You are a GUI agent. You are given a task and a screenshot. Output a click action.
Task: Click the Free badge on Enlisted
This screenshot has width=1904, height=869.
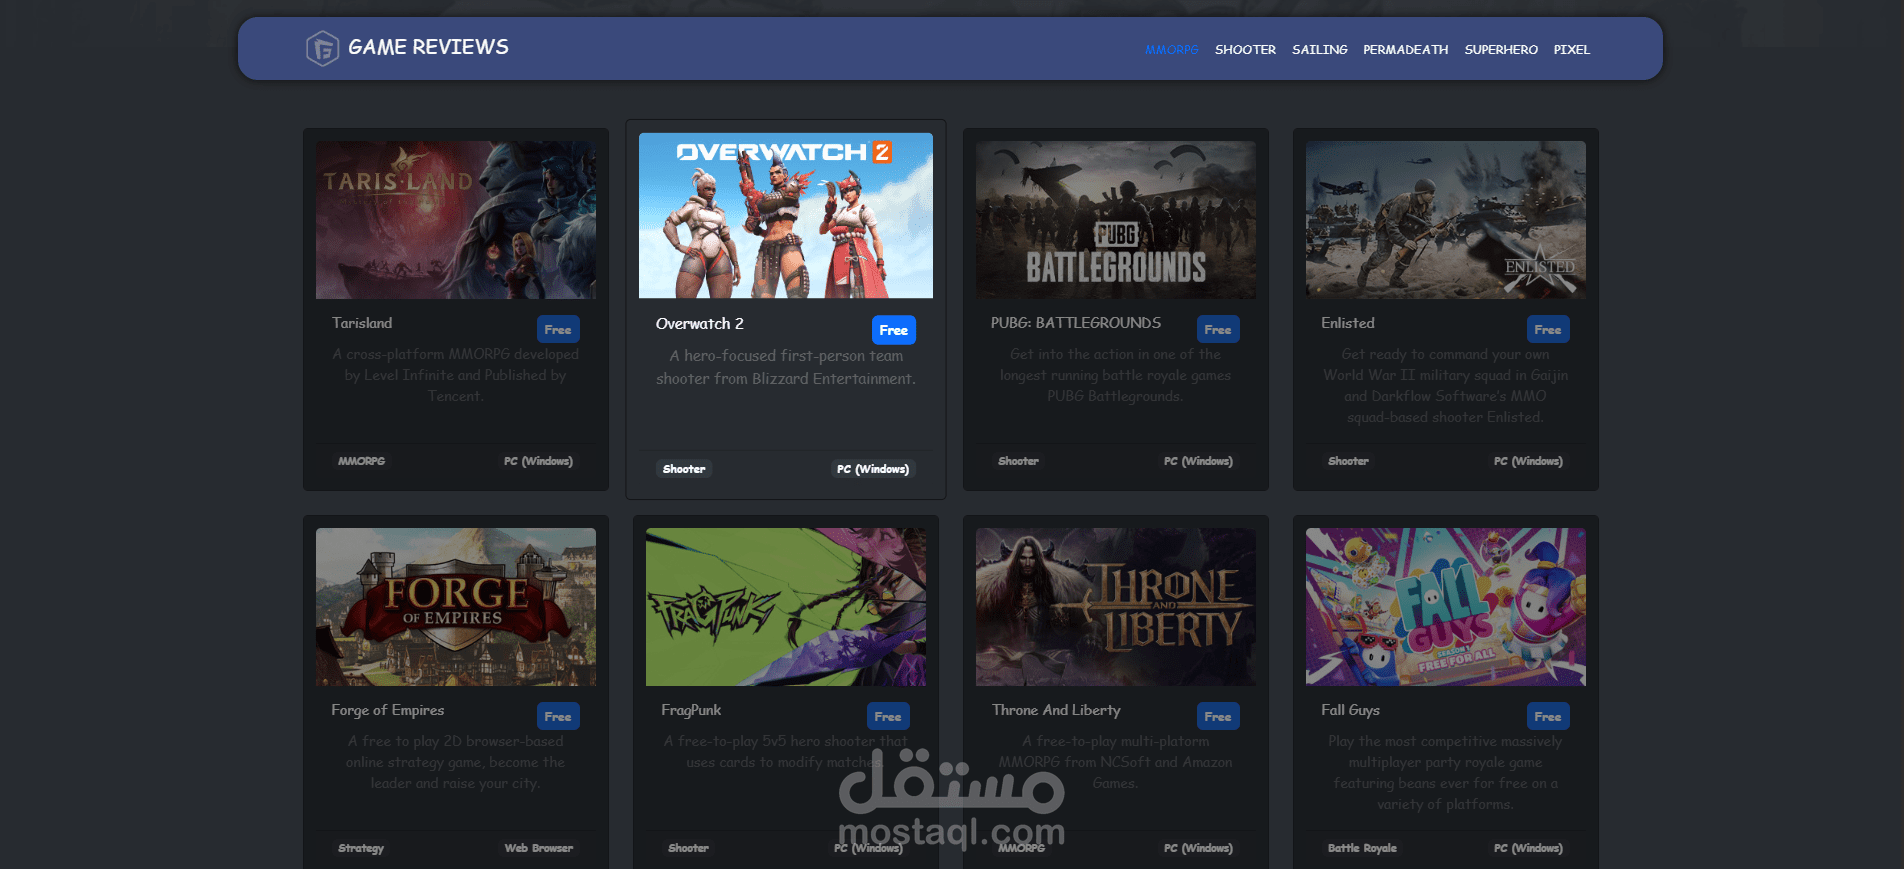click(1548, 329)
